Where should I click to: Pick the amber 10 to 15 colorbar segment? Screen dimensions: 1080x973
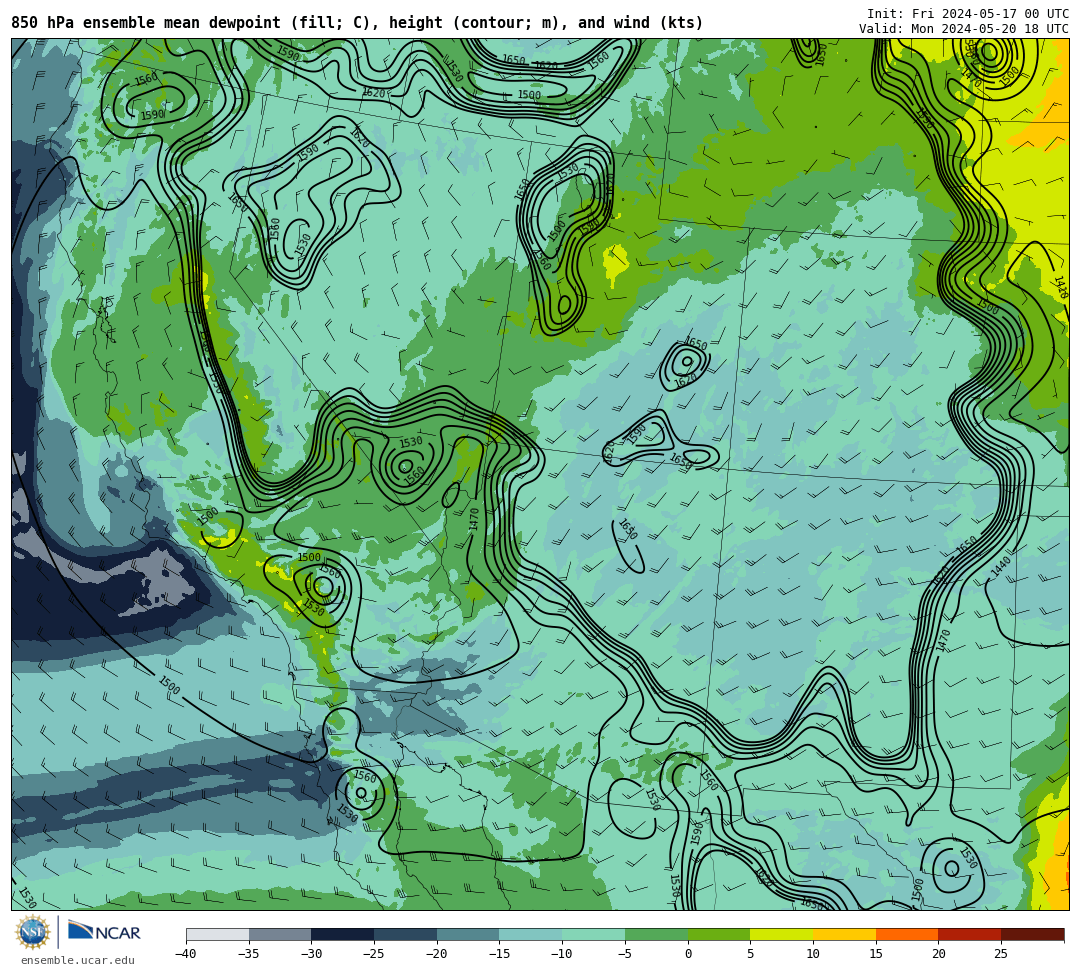(x=844, y=934)
